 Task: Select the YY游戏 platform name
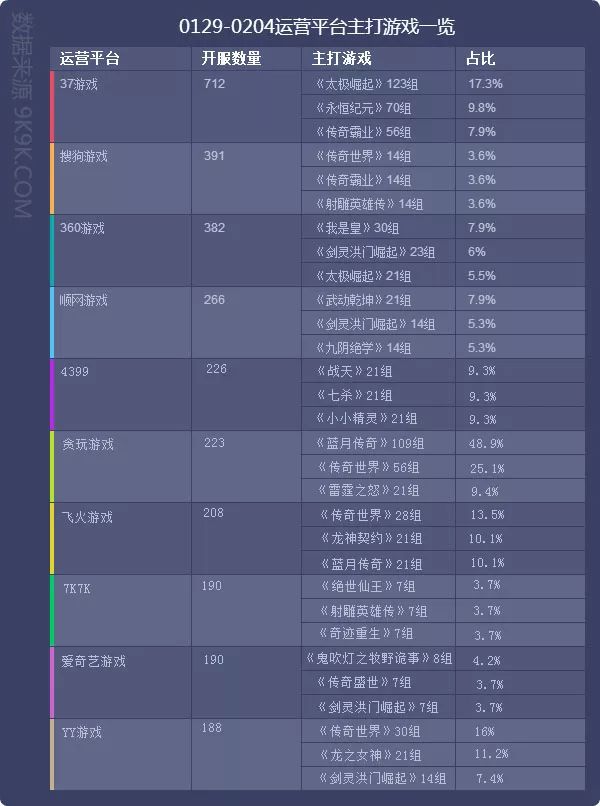point(81,732)
